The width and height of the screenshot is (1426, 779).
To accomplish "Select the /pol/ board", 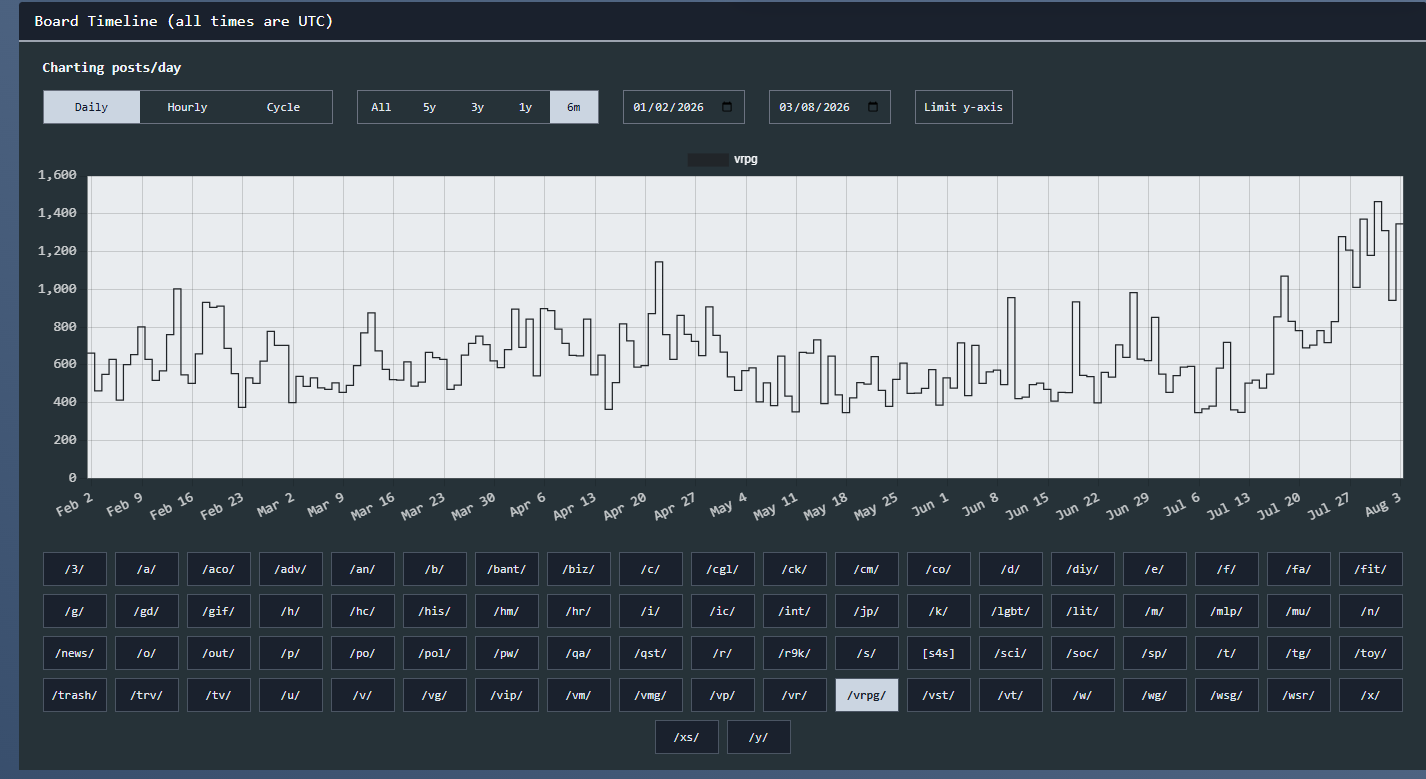I will (435, 653).
